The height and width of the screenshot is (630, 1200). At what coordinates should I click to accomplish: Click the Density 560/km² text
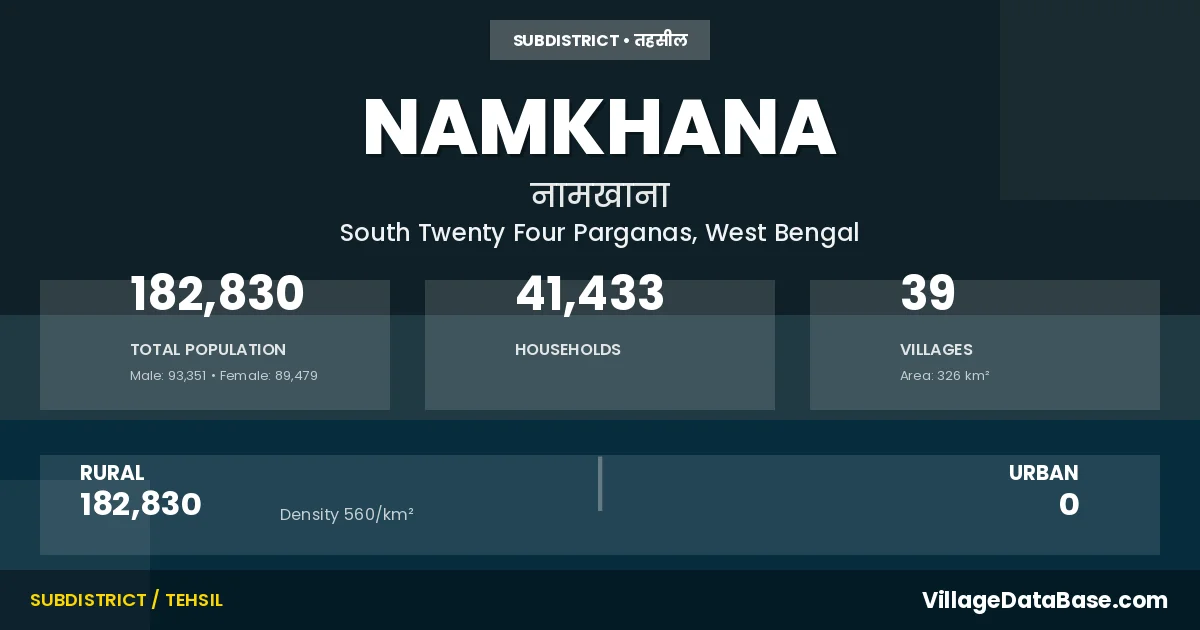[x=347, y=515]
